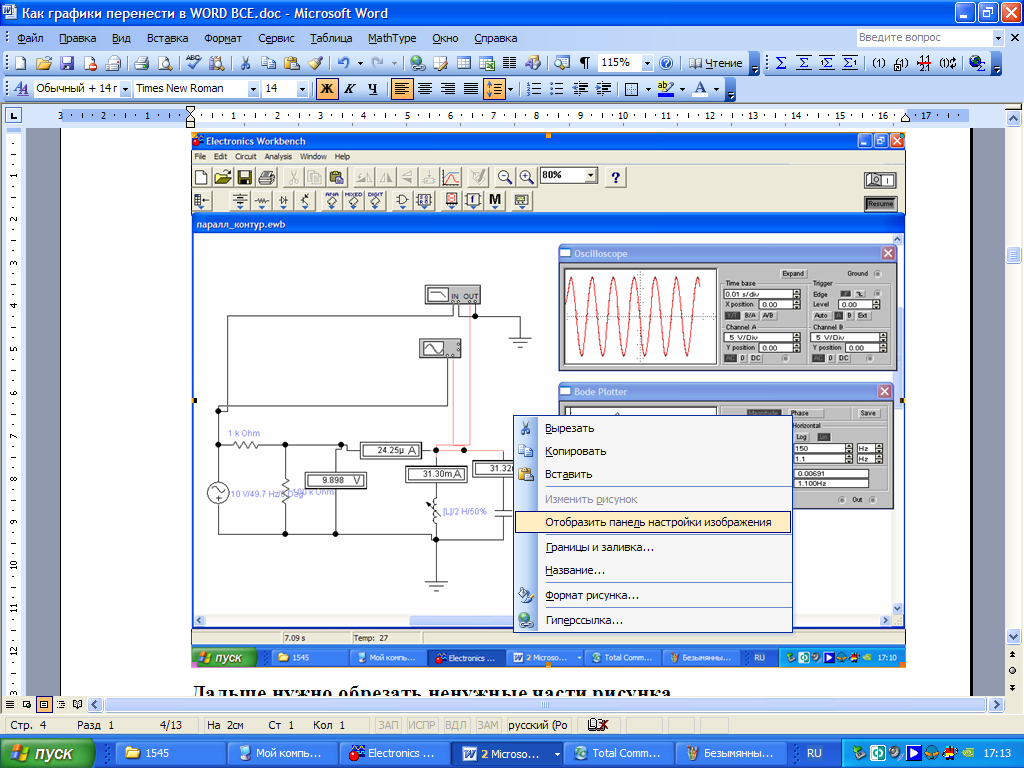
Task: Center the paragraph text
Action: tap(424, 88)
